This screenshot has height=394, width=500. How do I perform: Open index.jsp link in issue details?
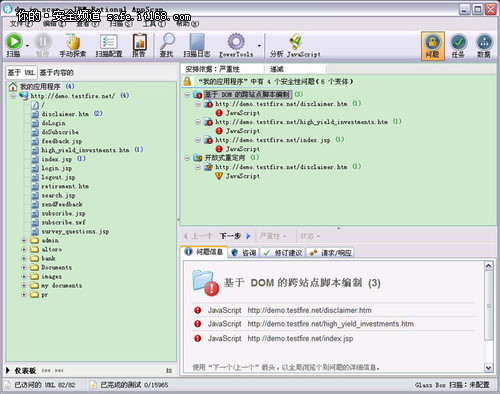coord(300,338)
